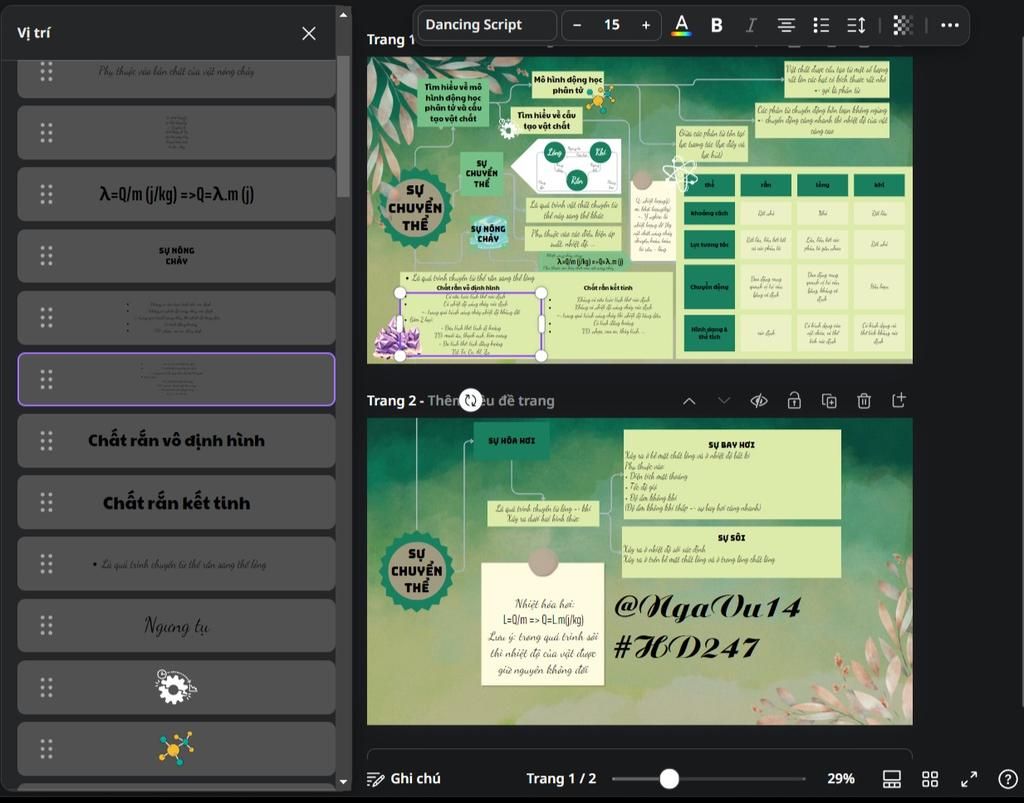
Task: Select the "Chất rắn kết tinh" layer
Action: [176, 503]
